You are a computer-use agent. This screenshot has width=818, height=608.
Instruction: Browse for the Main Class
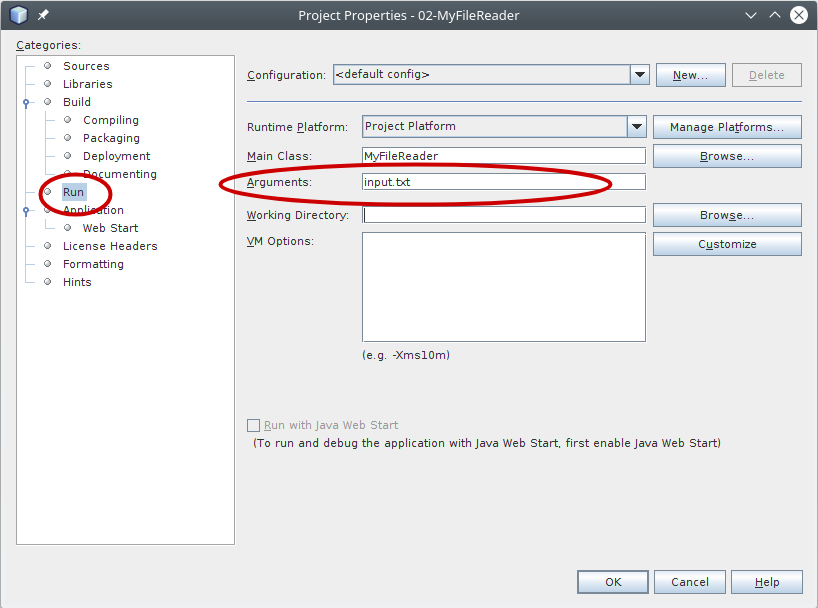tap(727, 156)
